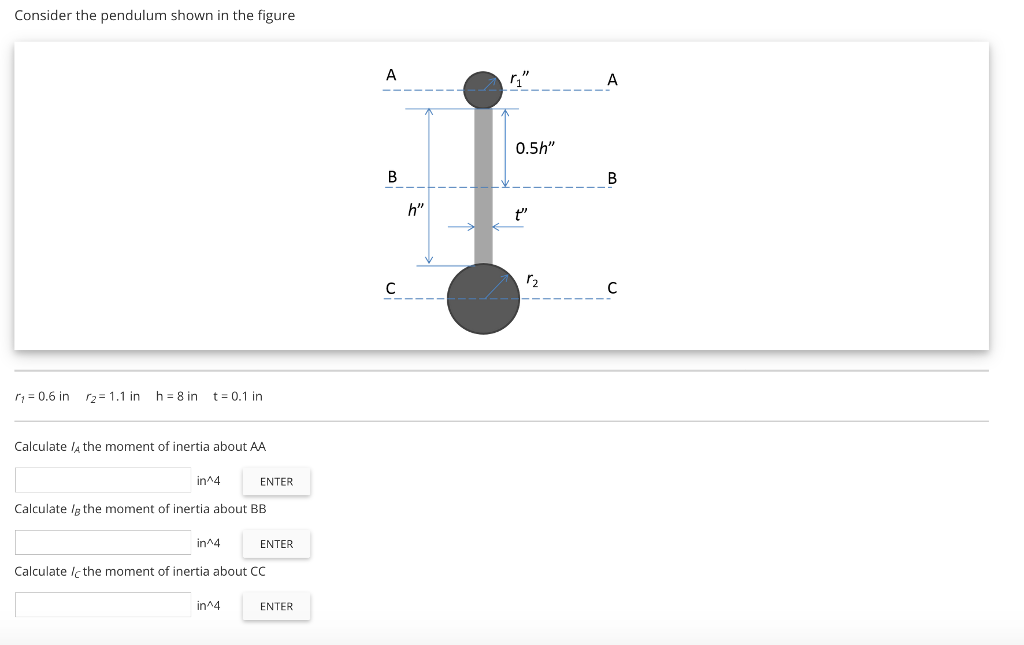Click the in^4 unit label beside the first field

pyautogui.click(x=208, y=479)
